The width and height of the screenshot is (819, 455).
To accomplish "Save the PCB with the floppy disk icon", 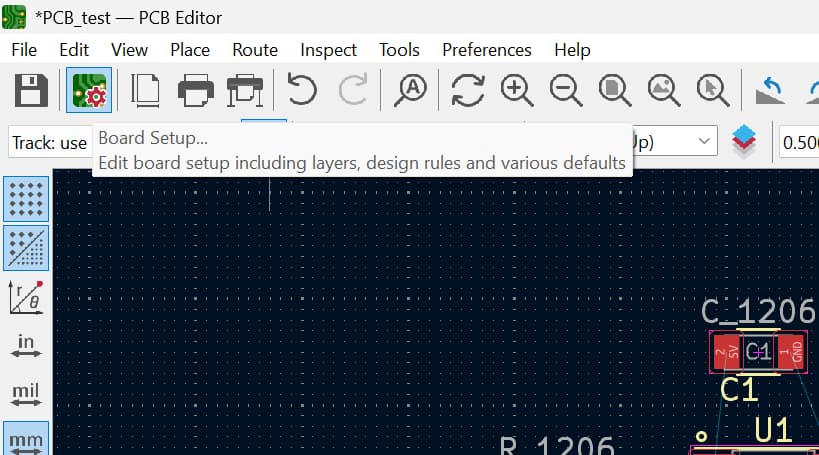I will (x=31, y=91).
